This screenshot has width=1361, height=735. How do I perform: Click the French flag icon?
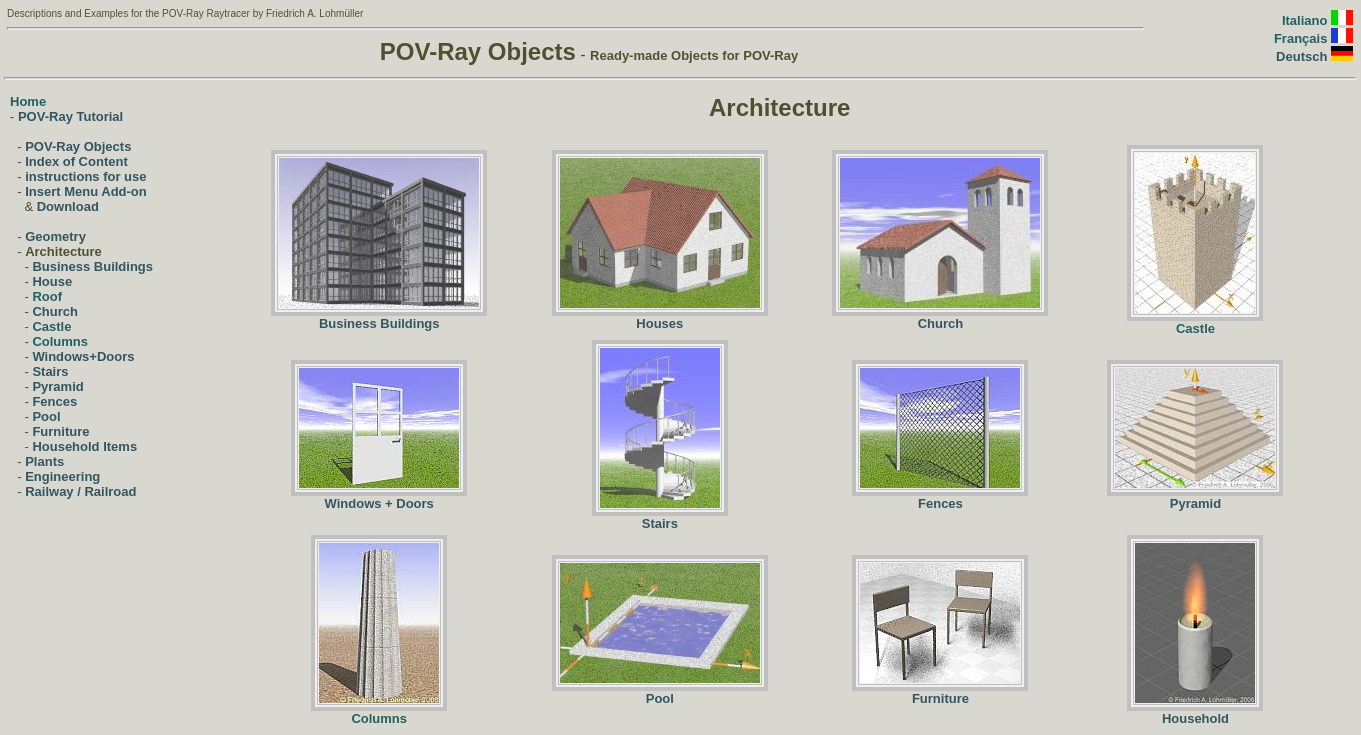[x=1341, y=36]
